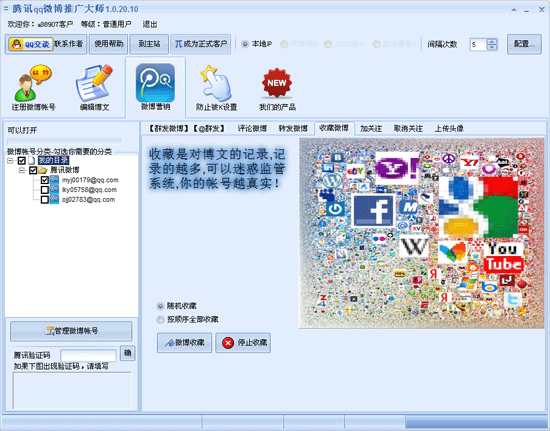Select the 本地IP radio option
The image size is (550, 431).
pyautogui.click(x=245, y=44)
